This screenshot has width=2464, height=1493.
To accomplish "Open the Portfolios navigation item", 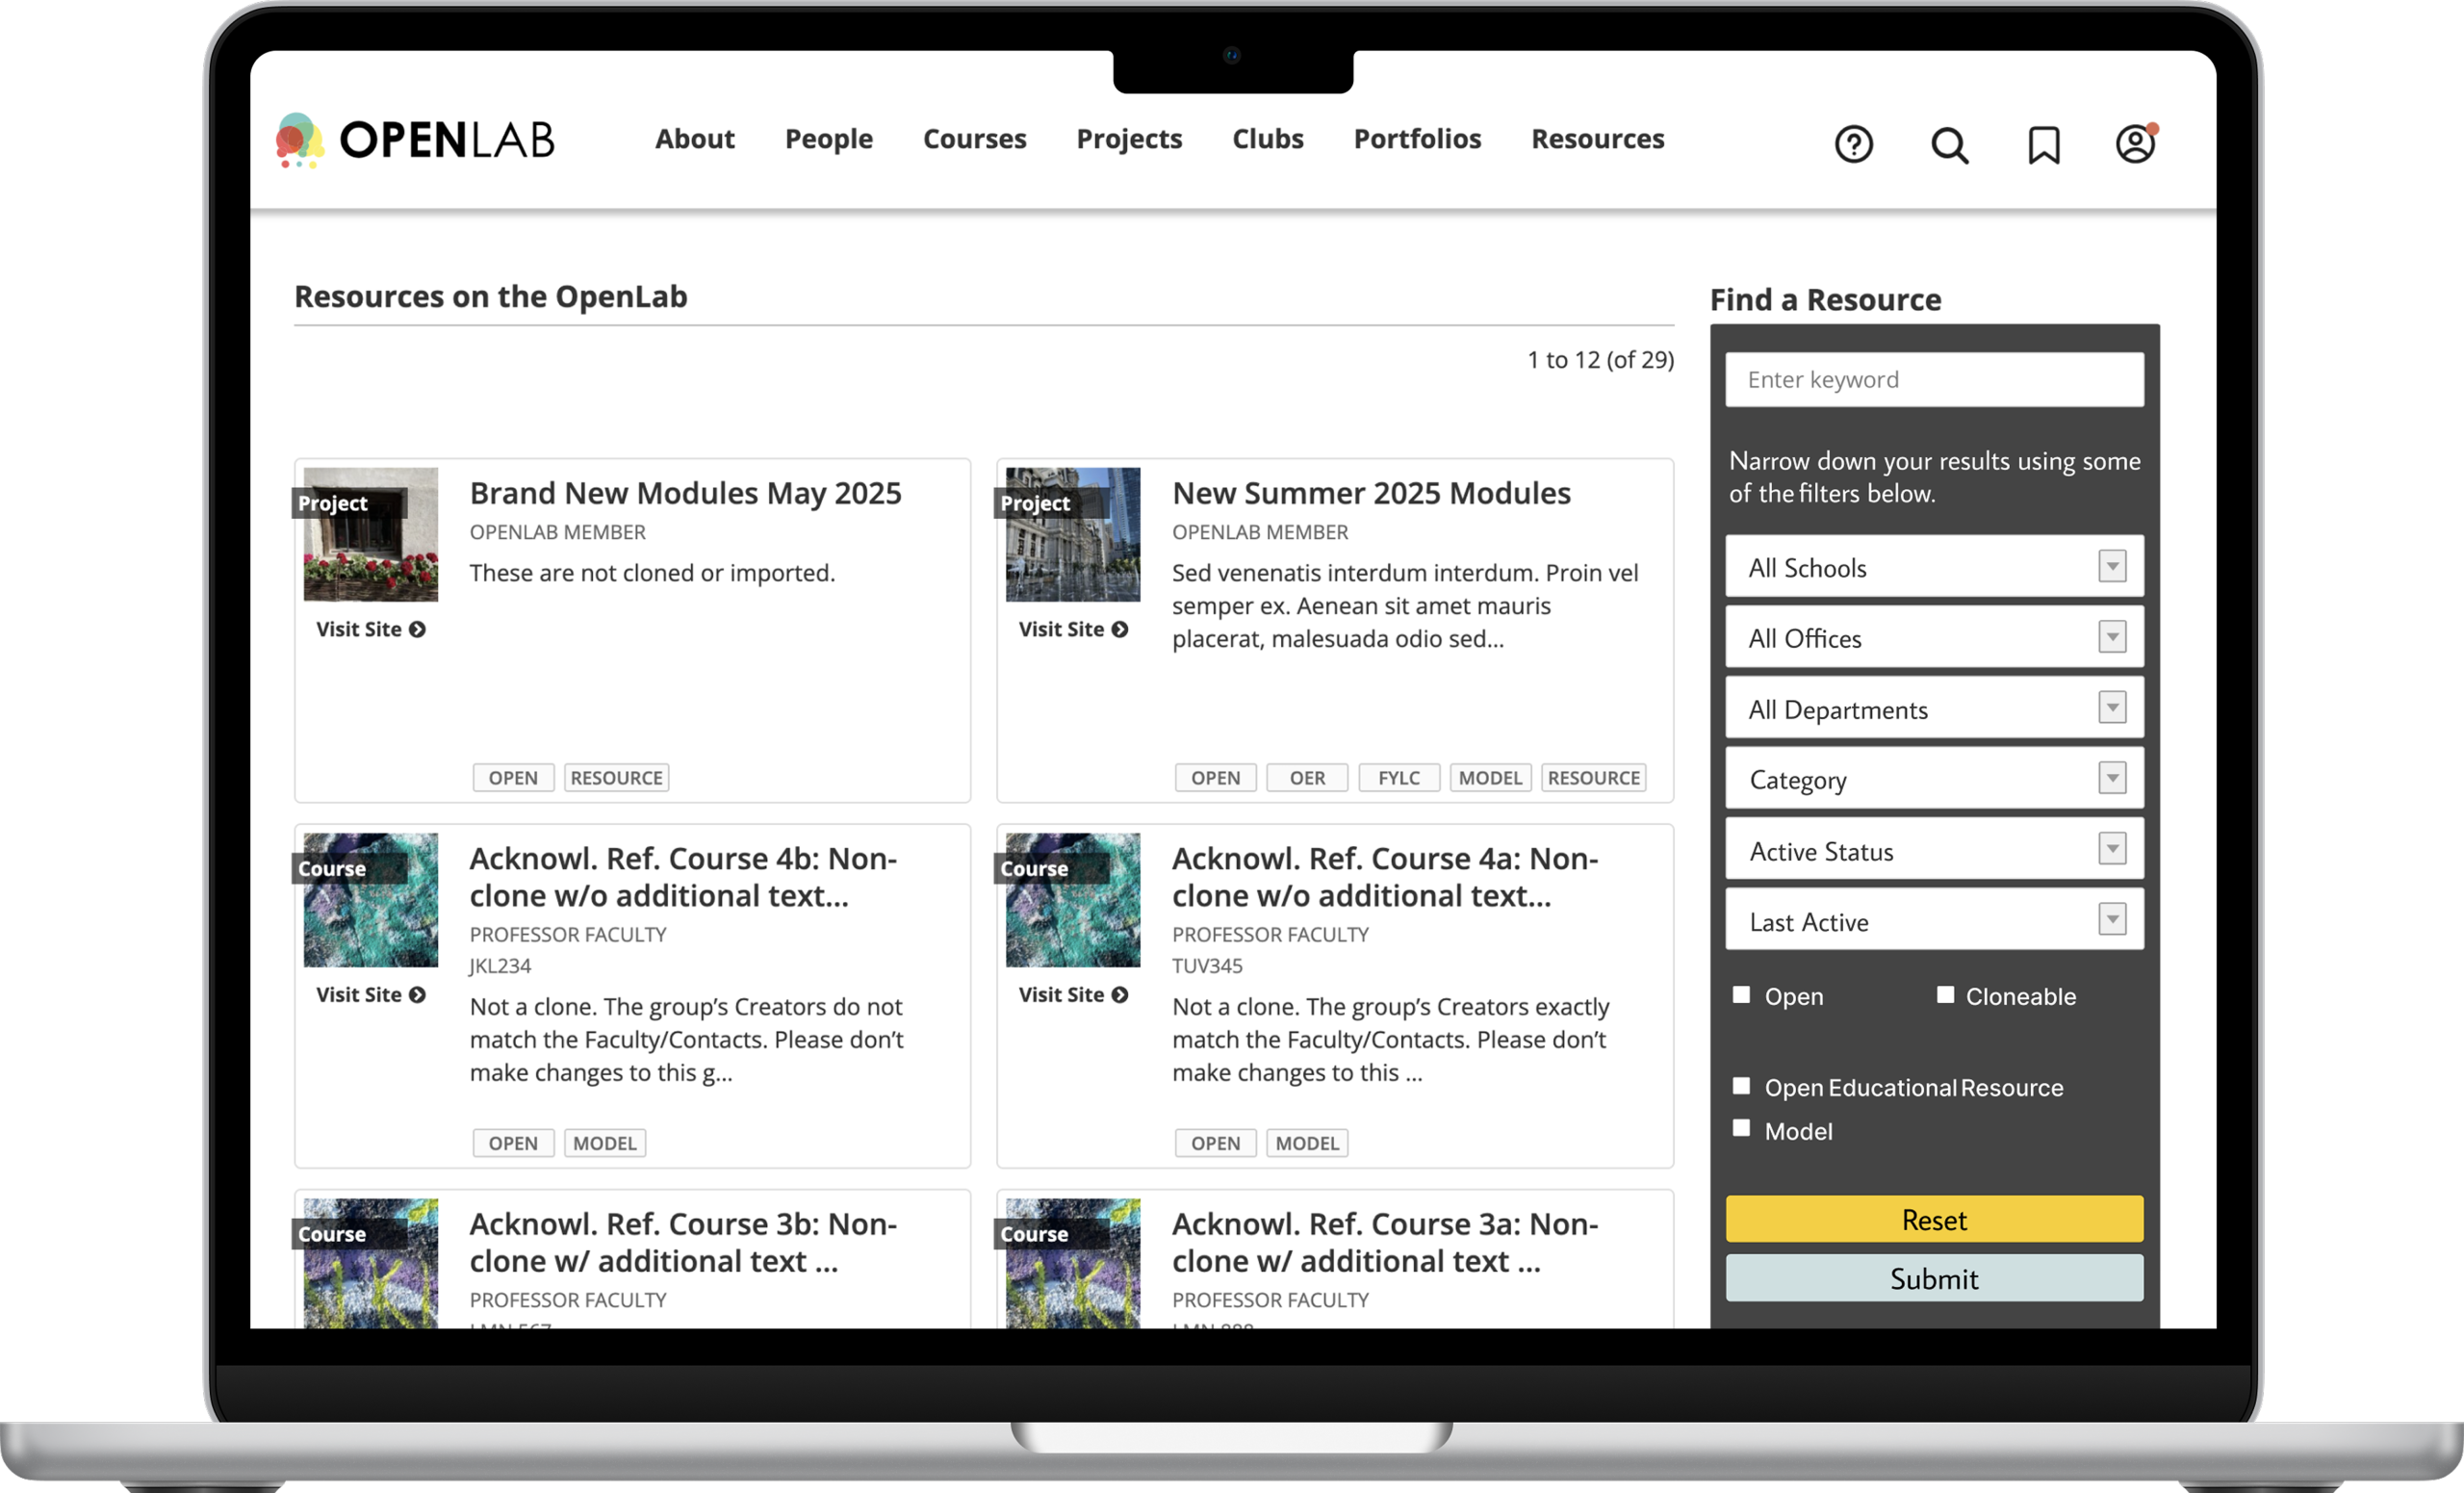I will tap(1417, 139).
